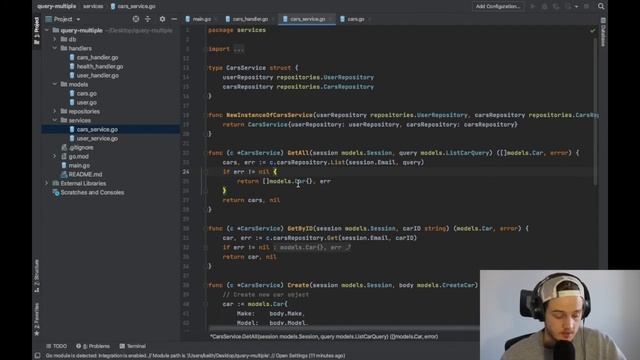
Task: Click the fold marker beside type CarsService struct
Action: point(205,68)
